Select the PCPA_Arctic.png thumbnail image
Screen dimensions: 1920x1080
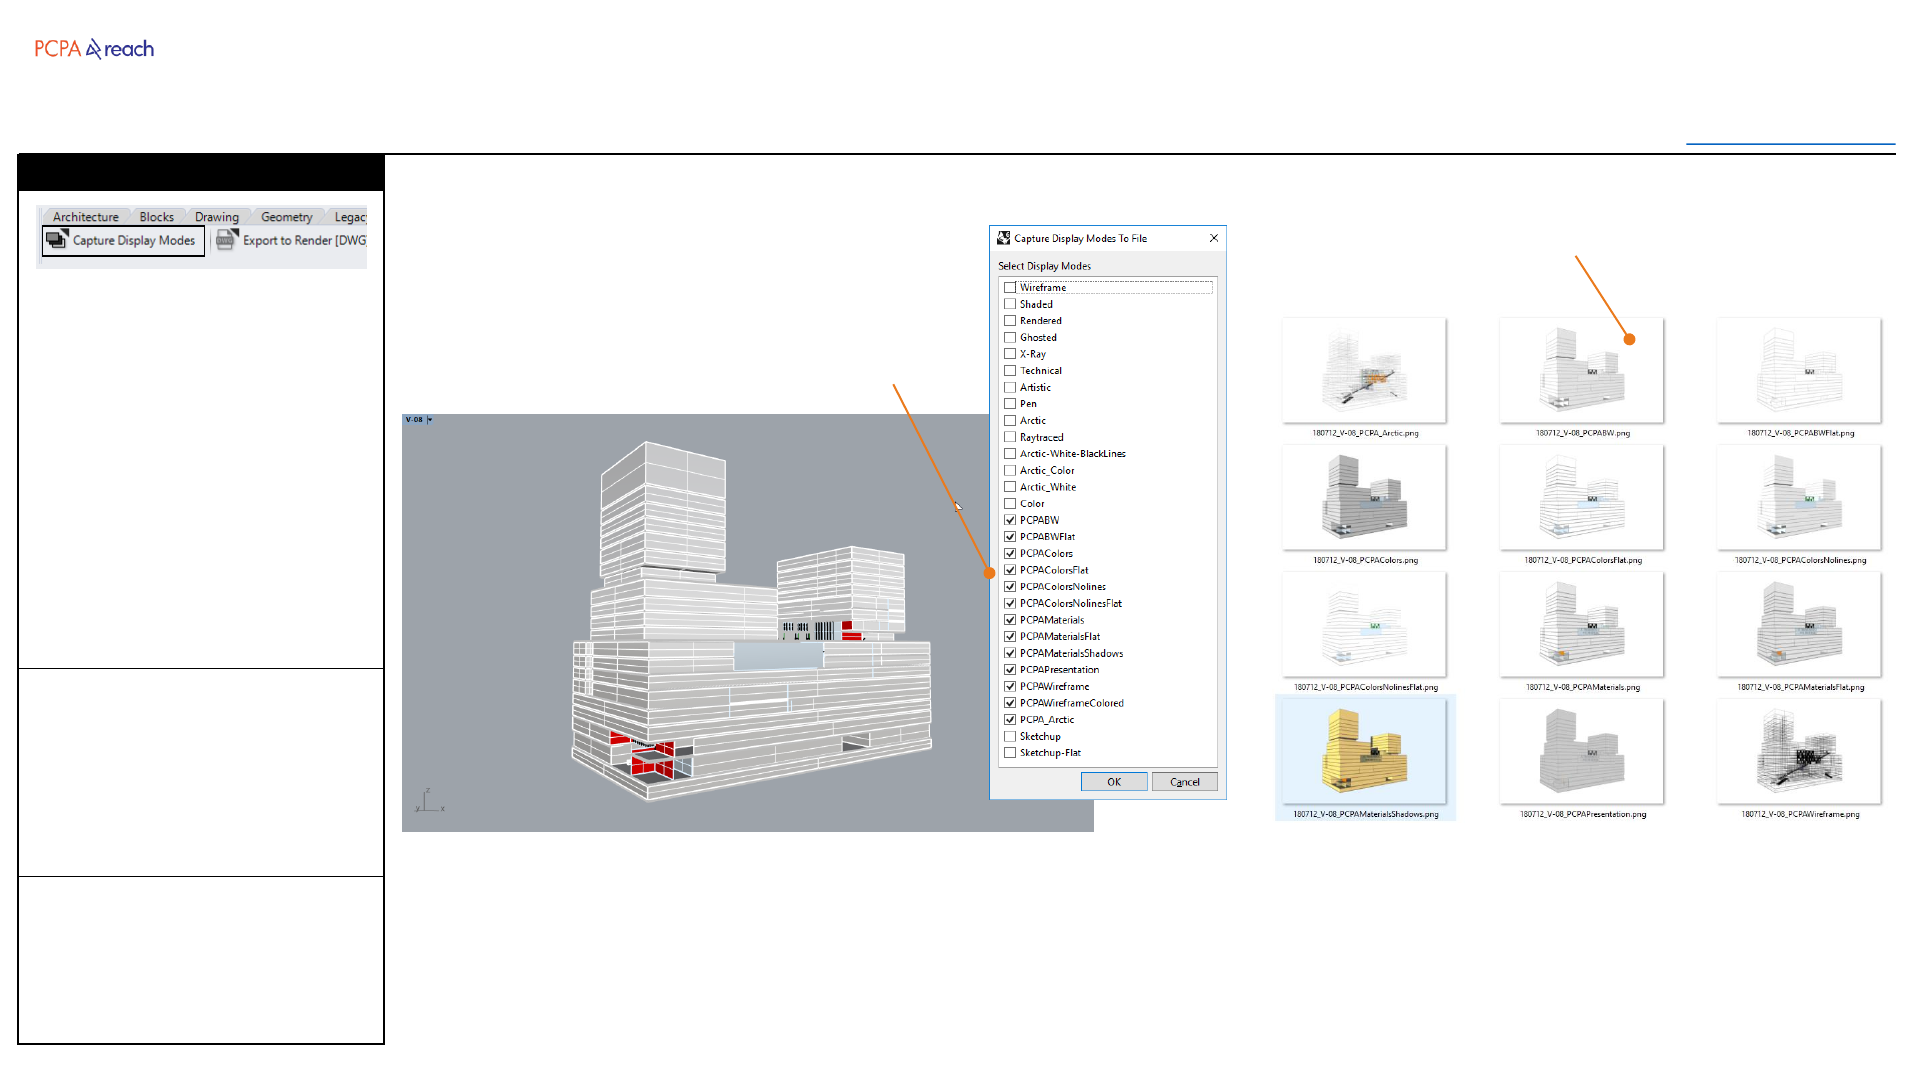[1364, 371]
